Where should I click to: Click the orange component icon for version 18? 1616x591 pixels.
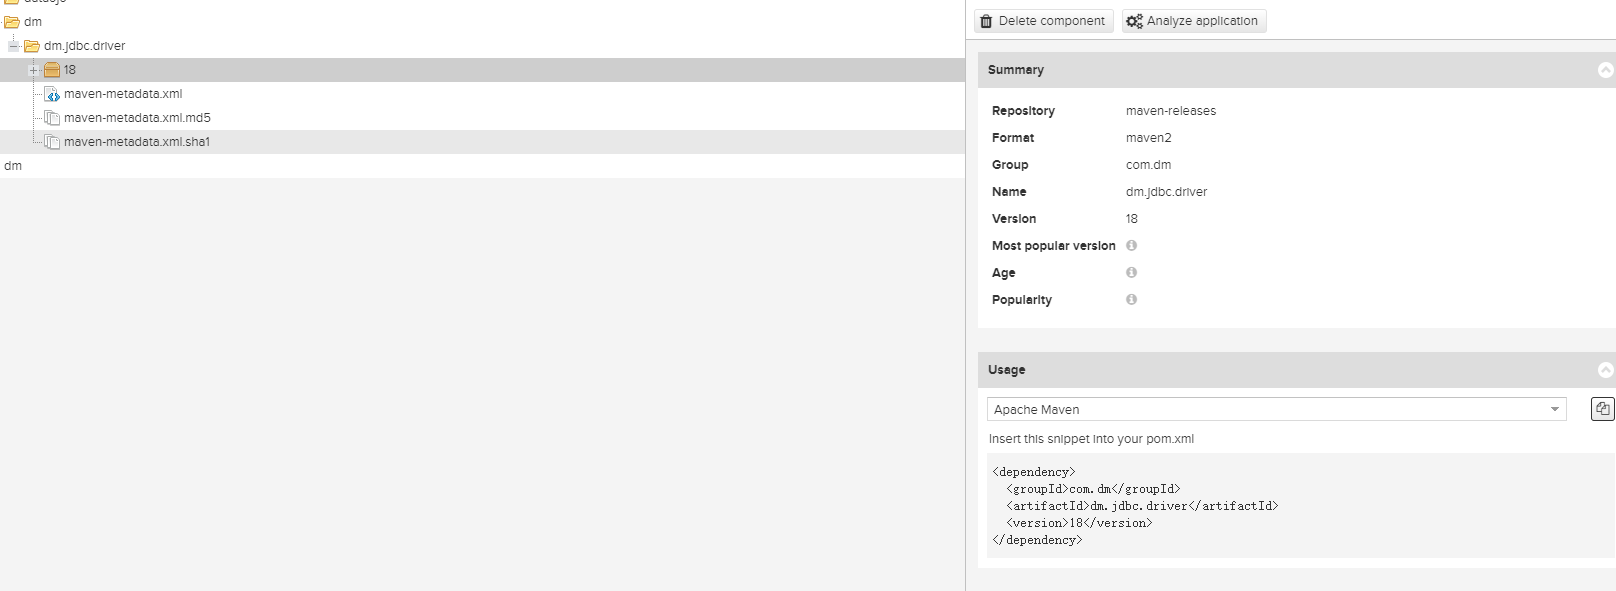[52, 70]
